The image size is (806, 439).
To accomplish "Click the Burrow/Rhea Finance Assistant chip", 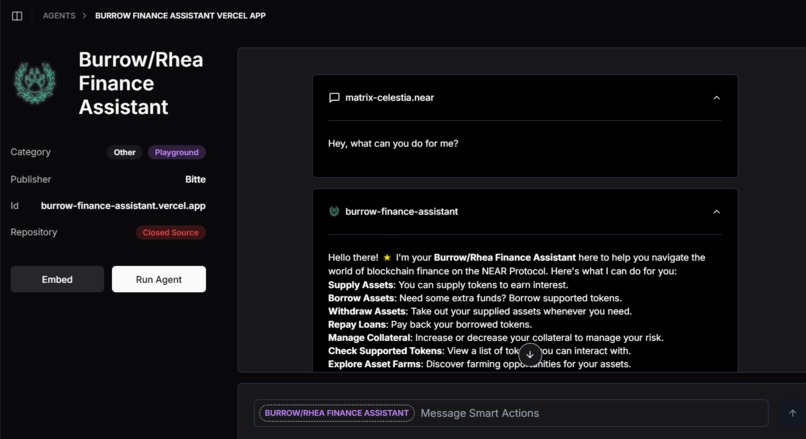I will tap(337, 413).
